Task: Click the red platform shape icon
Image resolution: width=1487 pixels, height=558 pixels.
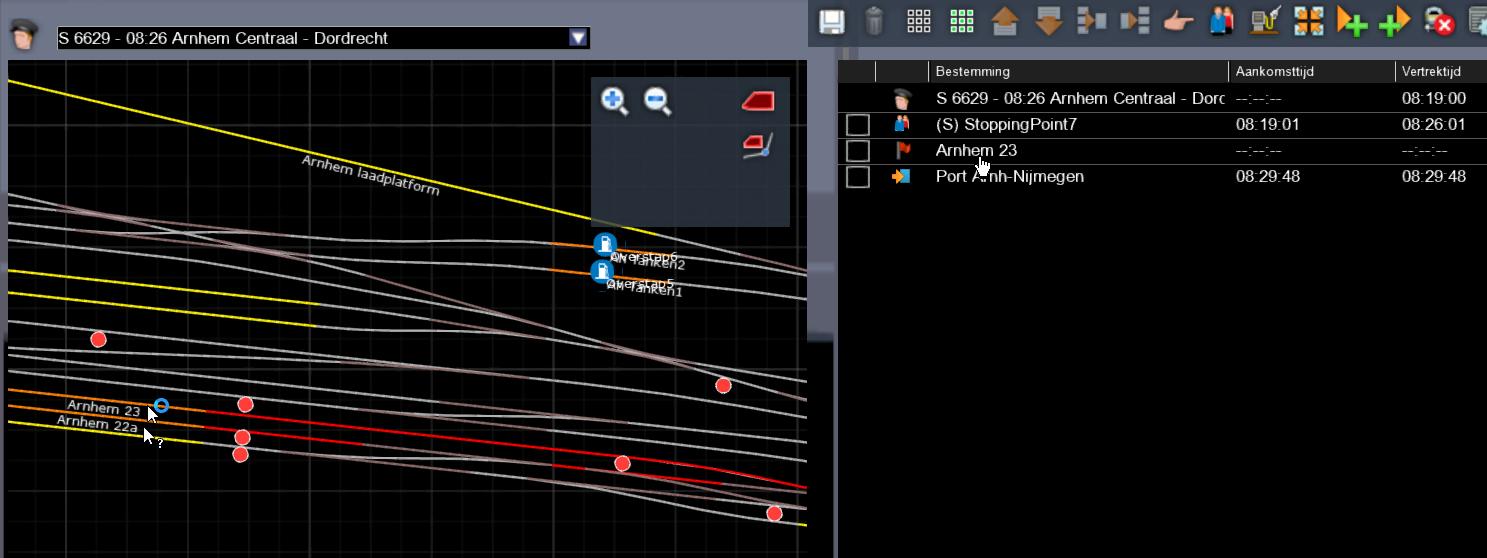Action: [x=758, y=101]
